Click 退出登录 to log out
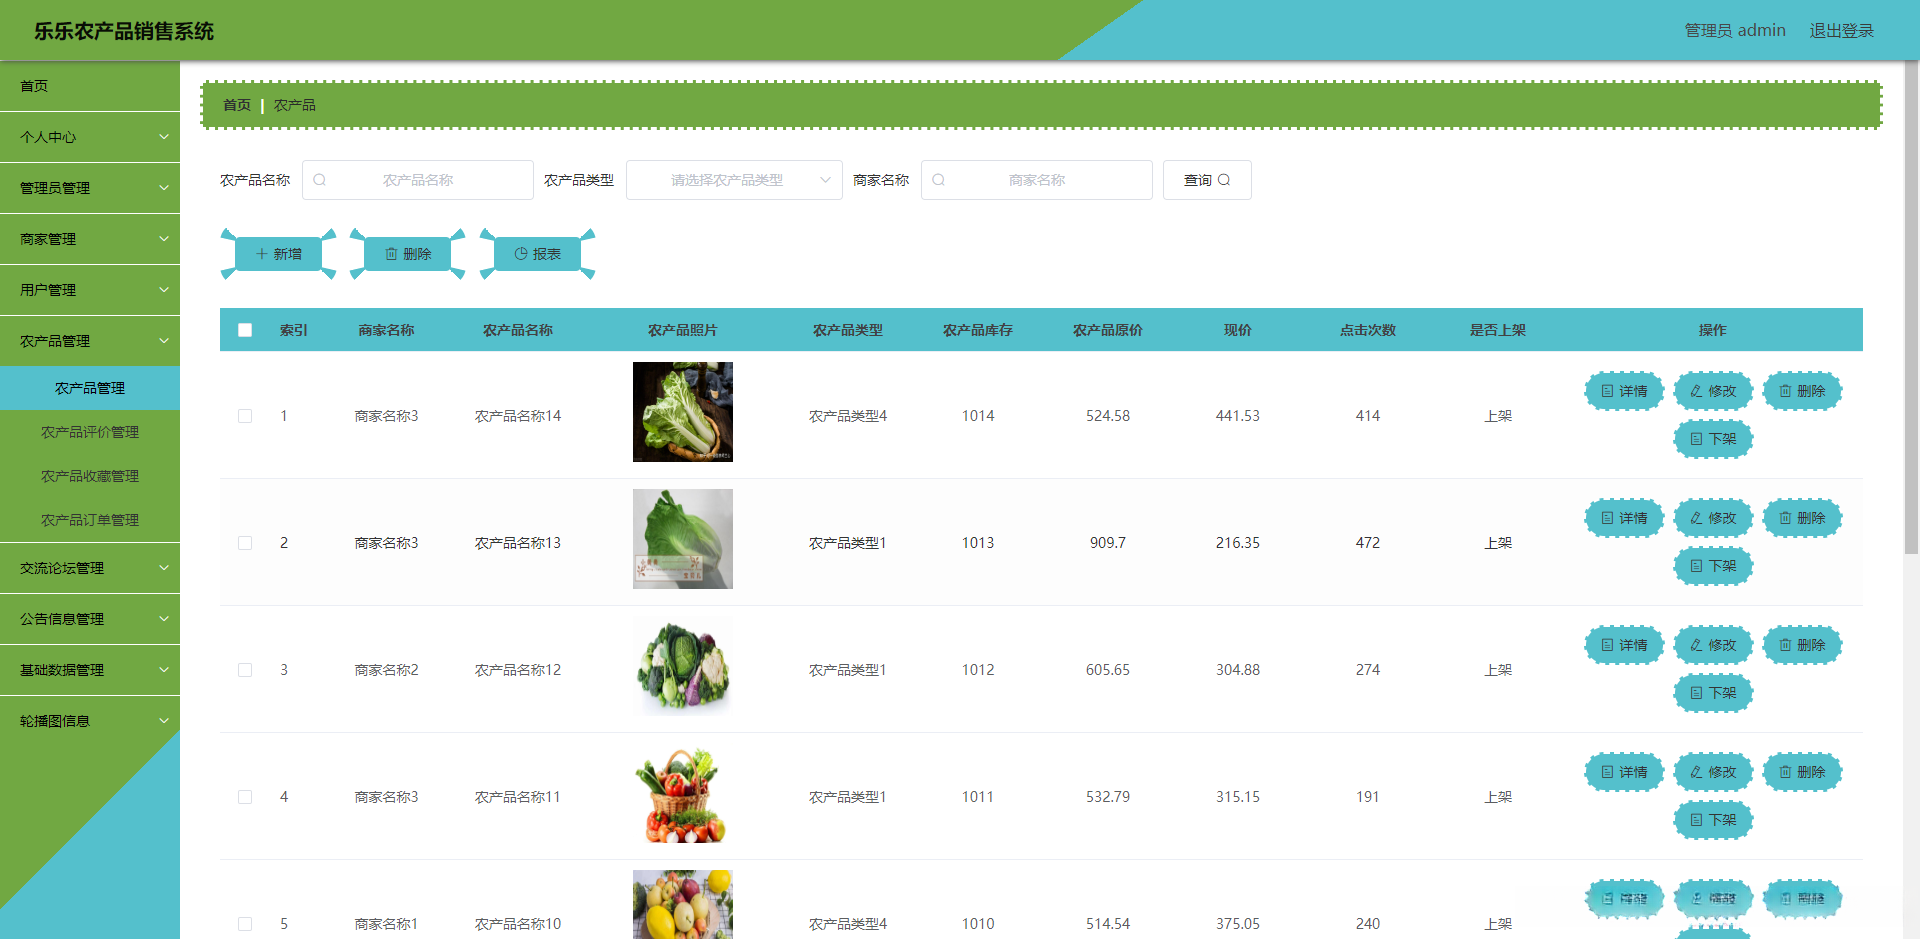The height and width of the screenshot is (939, 1920). (x=1841, y=30)
